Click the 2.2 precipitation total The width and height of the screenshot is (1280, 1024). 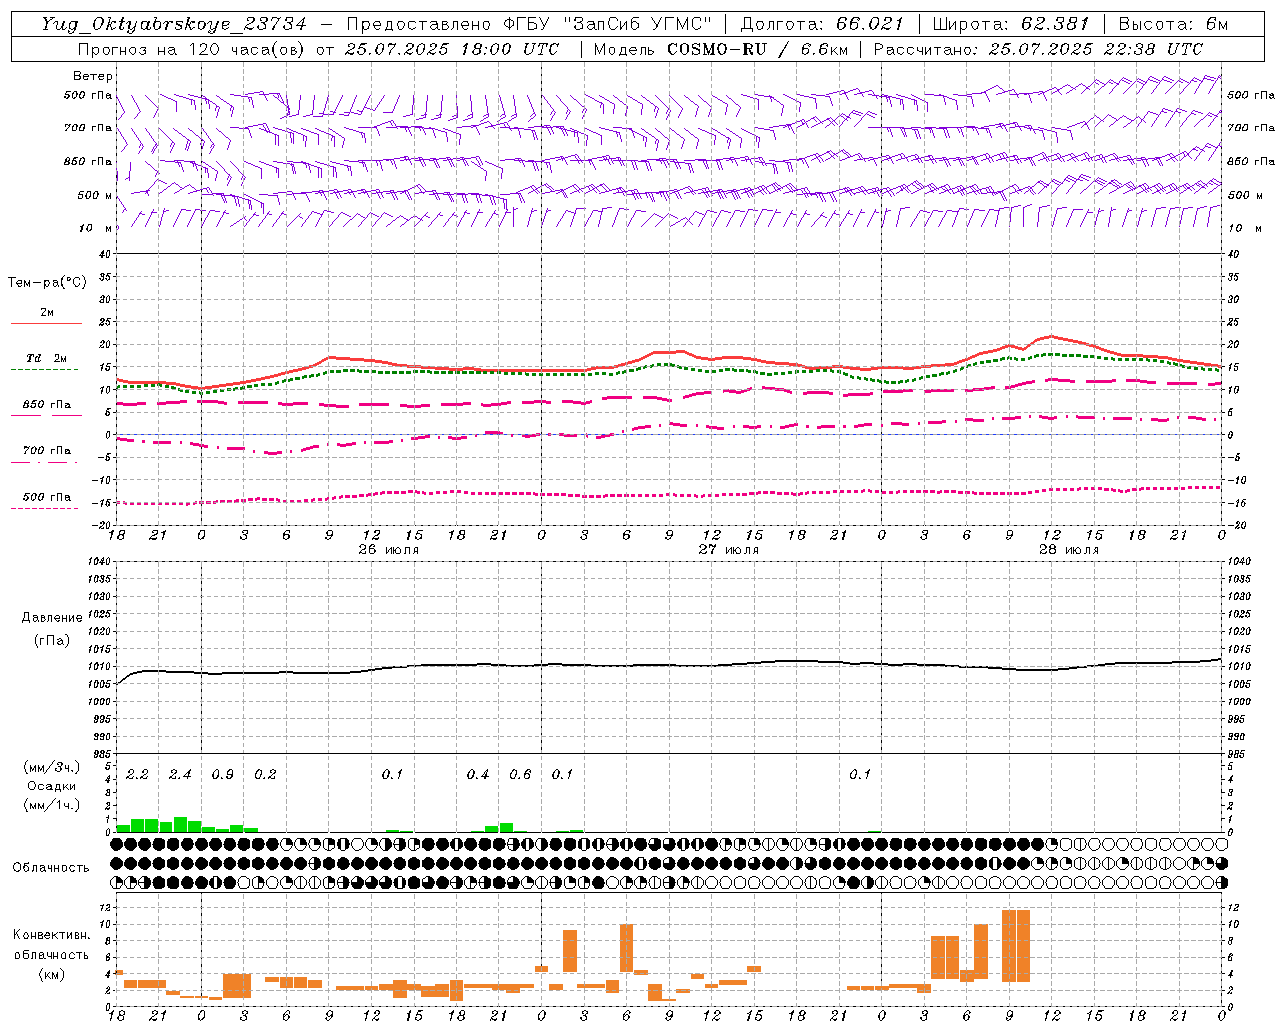[137, 775]
